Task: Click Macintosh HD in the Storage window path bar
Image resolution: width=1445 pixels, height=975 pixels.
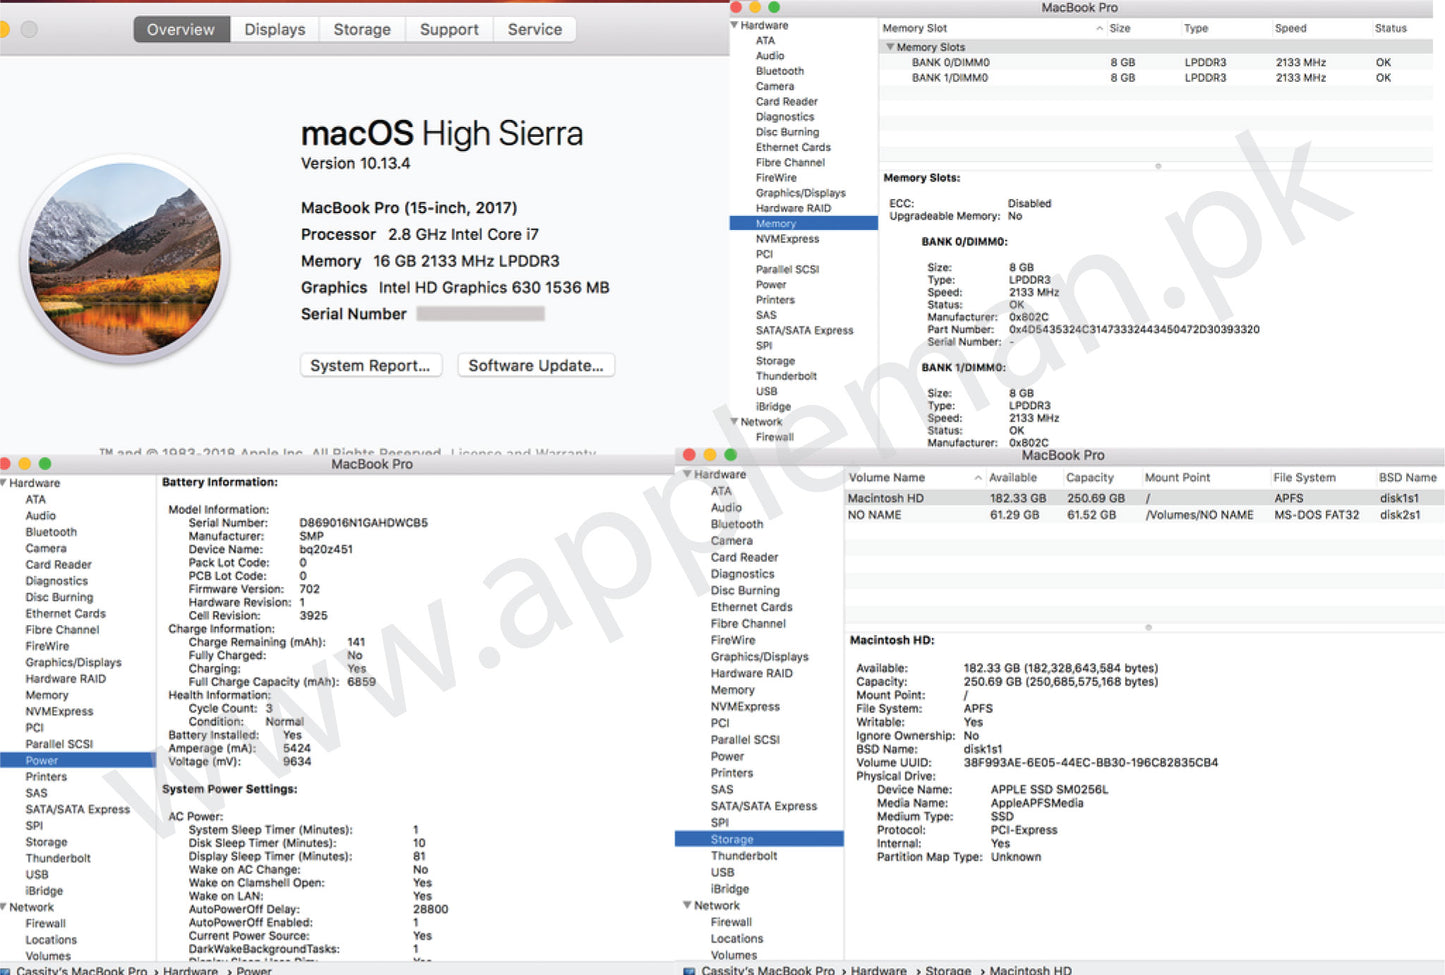Action: (x=1030, y=970)
